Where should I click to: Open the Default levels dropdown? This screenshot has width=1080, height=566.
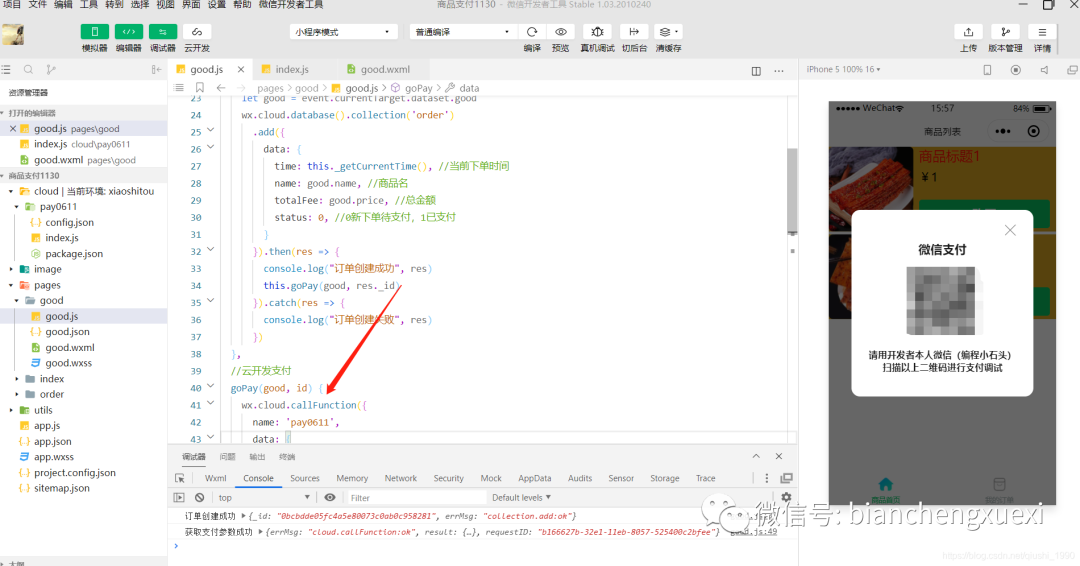pyautogui.click(x=521, y=497)
